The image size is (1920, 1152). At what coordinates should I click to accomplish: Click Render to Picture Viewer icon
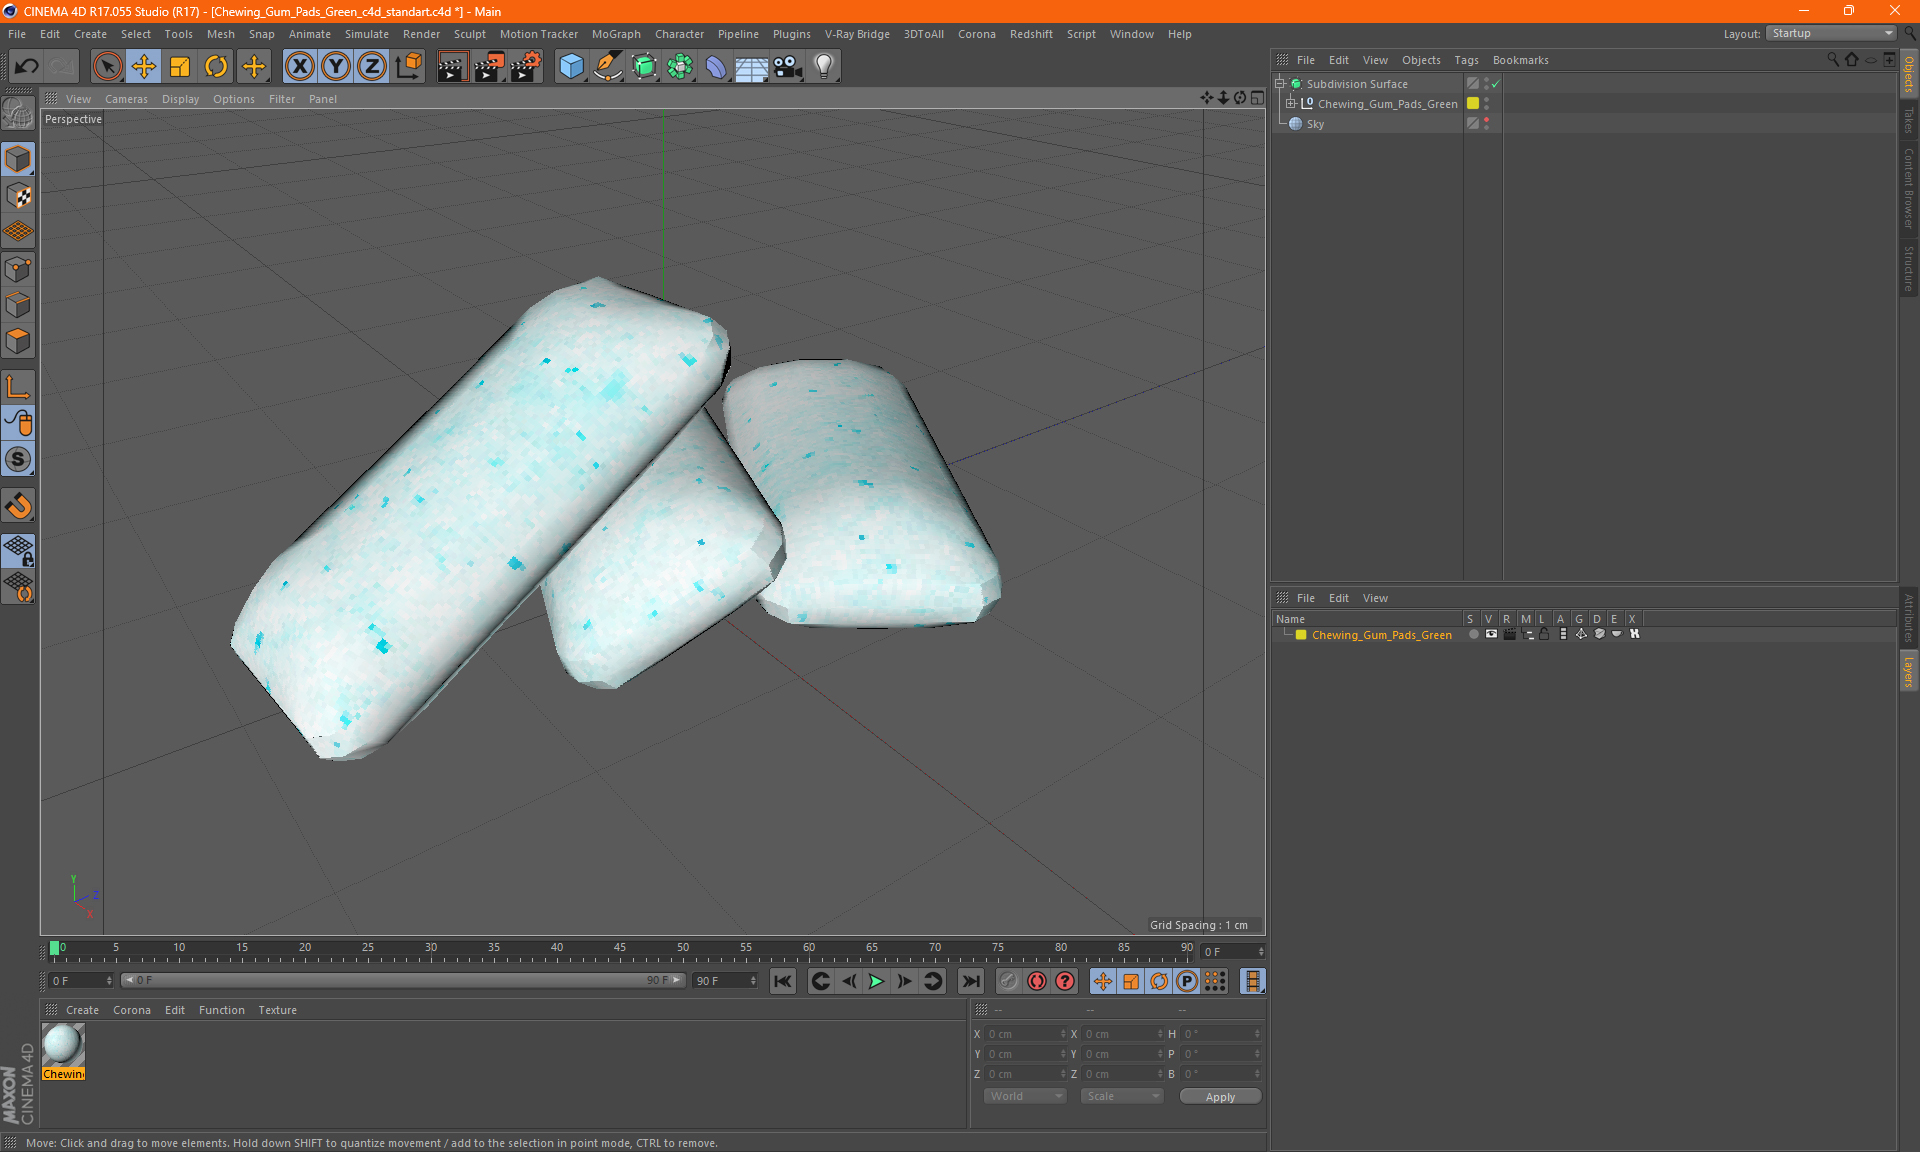click(x=489, y=67)
